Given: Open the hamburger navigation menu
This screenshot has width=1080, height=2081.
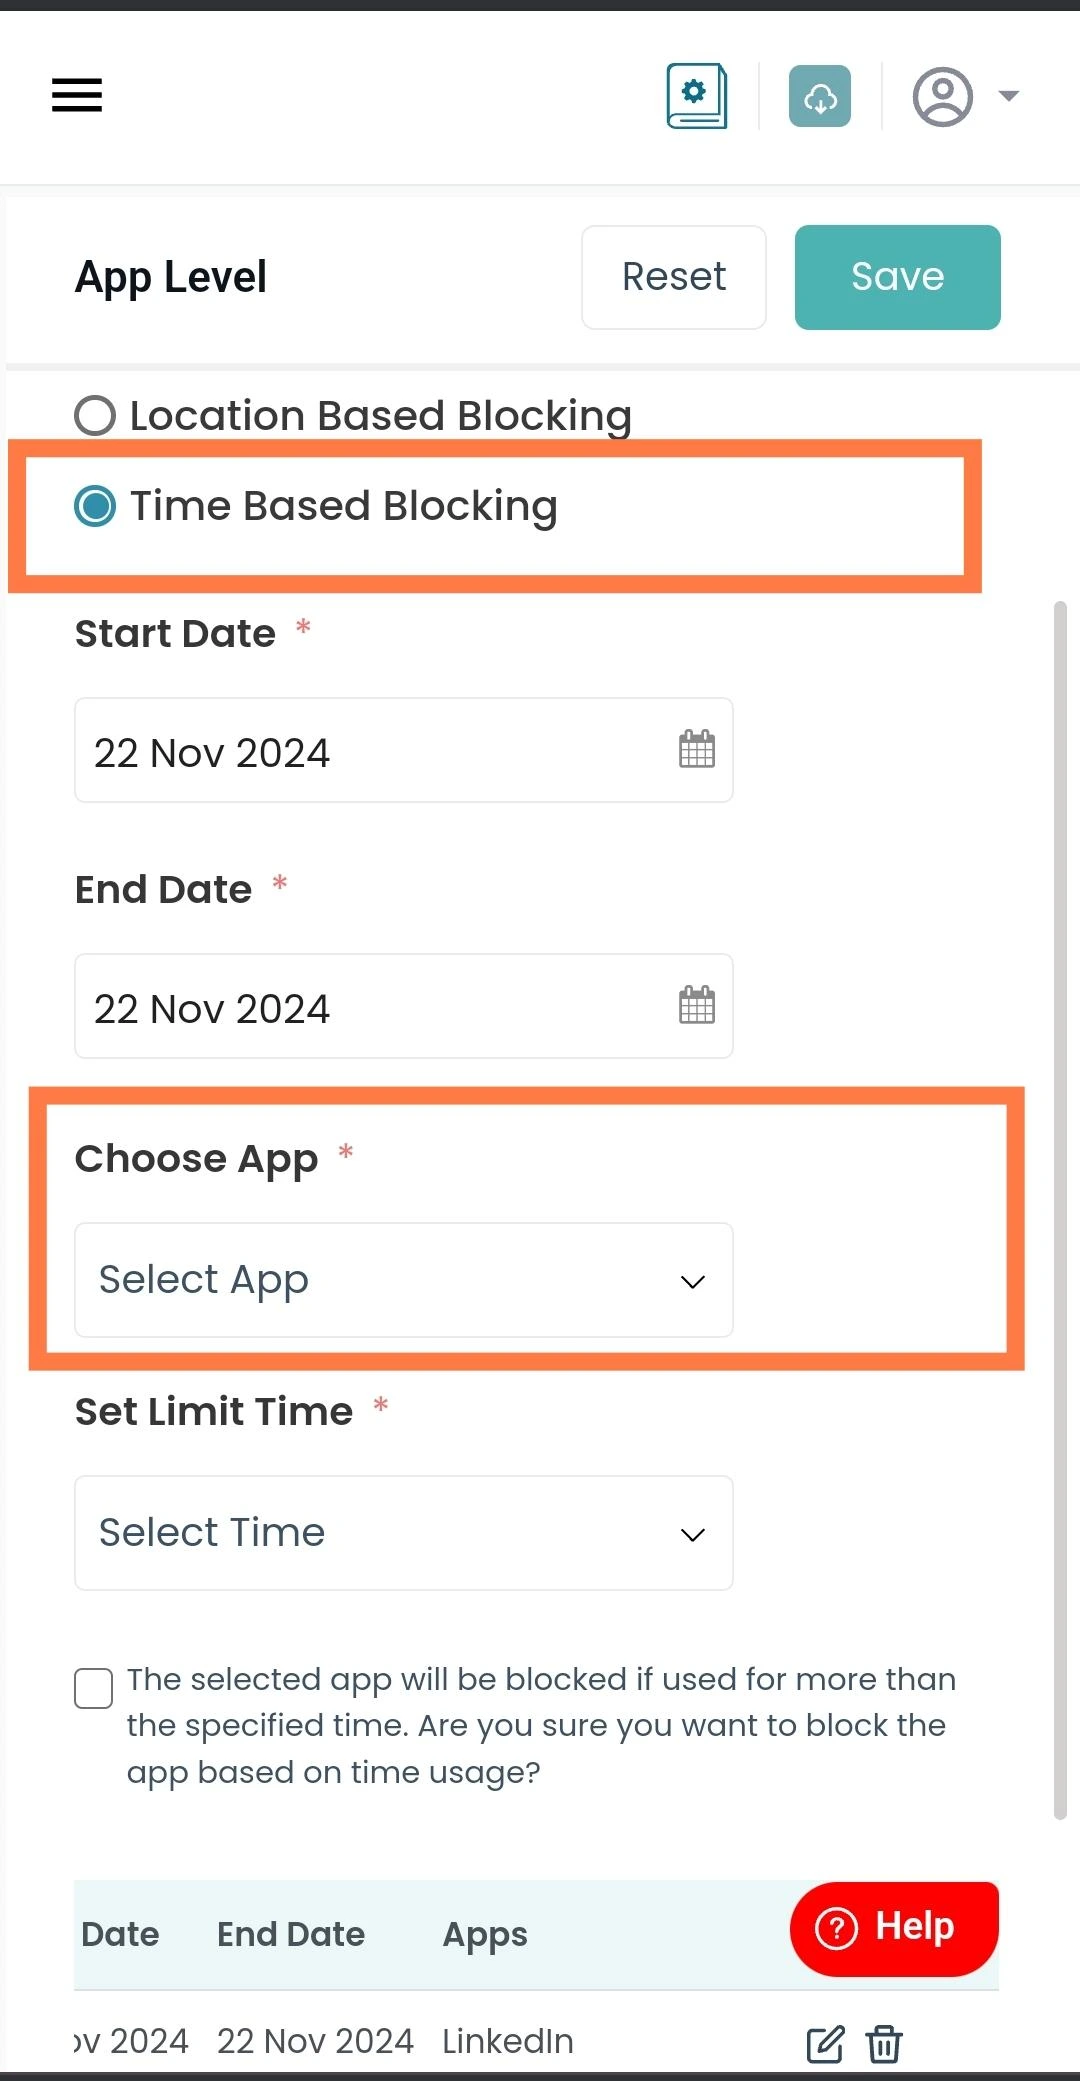Looking at the screenshot, I should (x=77, y=96).
